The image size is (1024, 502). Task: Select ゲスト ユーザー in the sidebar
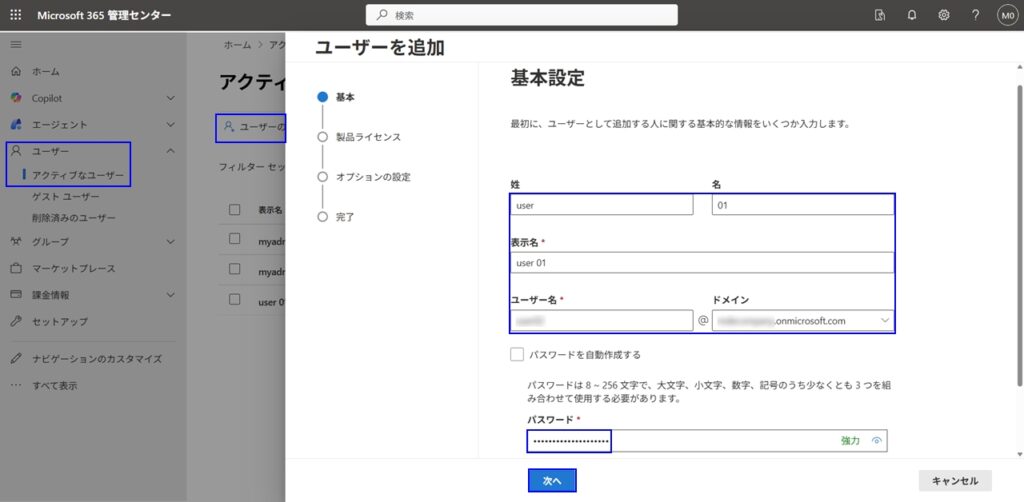pyautogui.click(x=66, y=197)
